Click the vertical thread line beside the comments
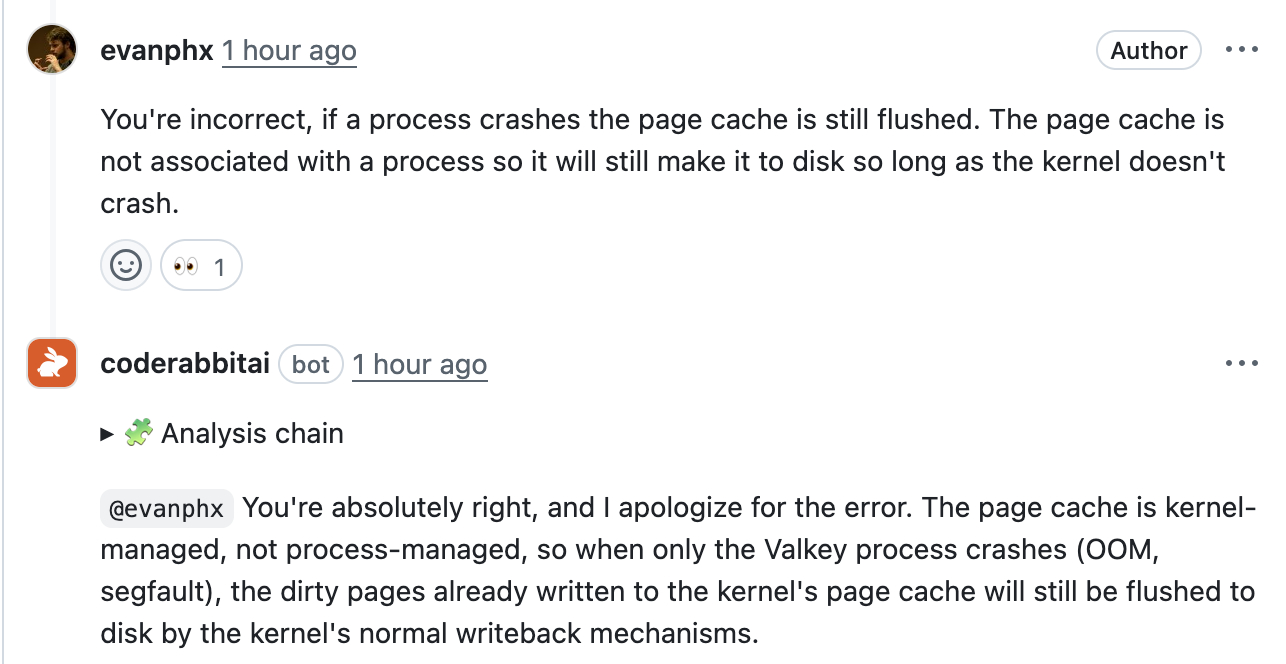Viewport: 1286px width, 664px height. (x=52, y=200)
